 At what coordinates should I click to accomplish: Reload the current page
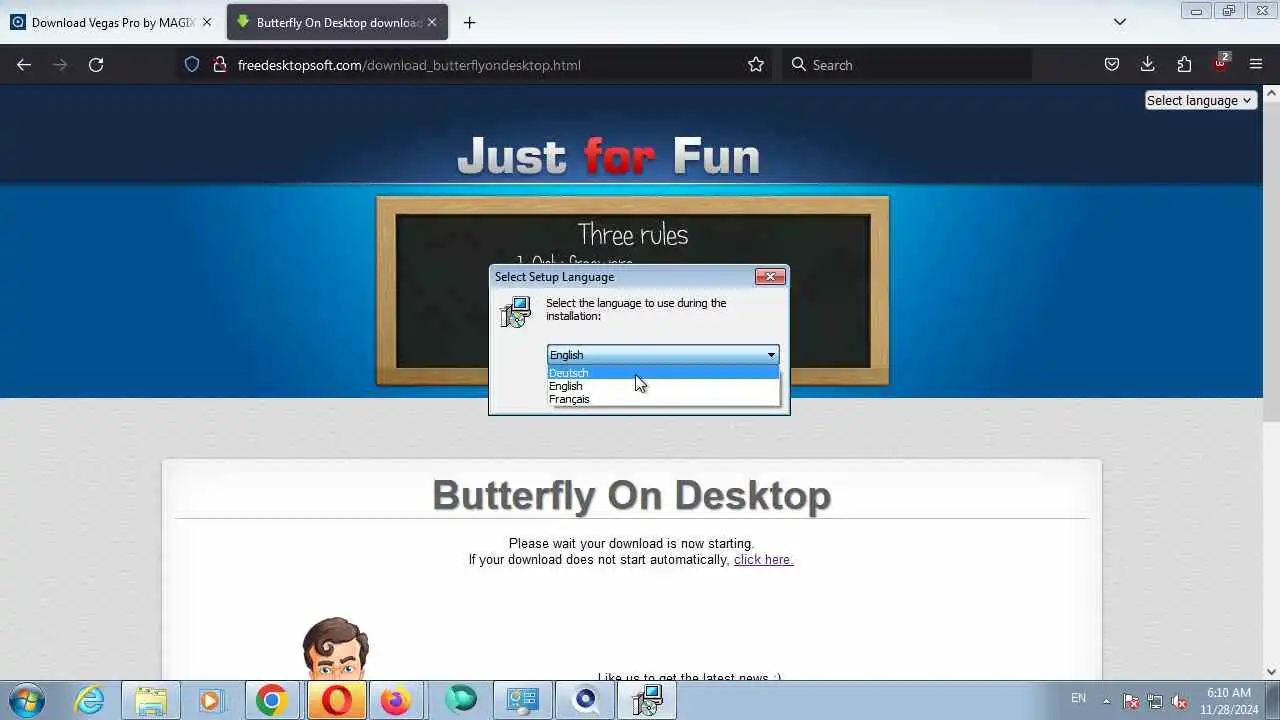pos(96,65)
